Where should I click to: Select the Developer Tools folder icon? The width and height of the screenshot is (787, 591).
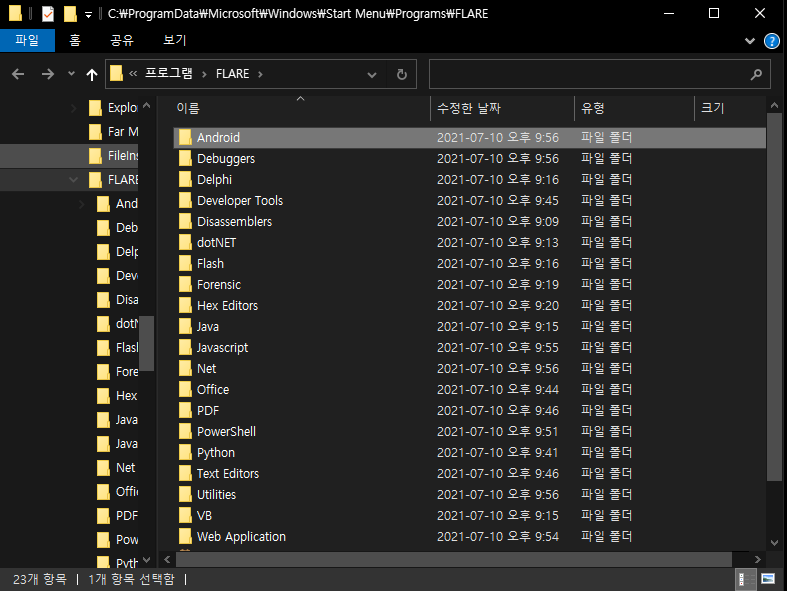tap(185, 200)
